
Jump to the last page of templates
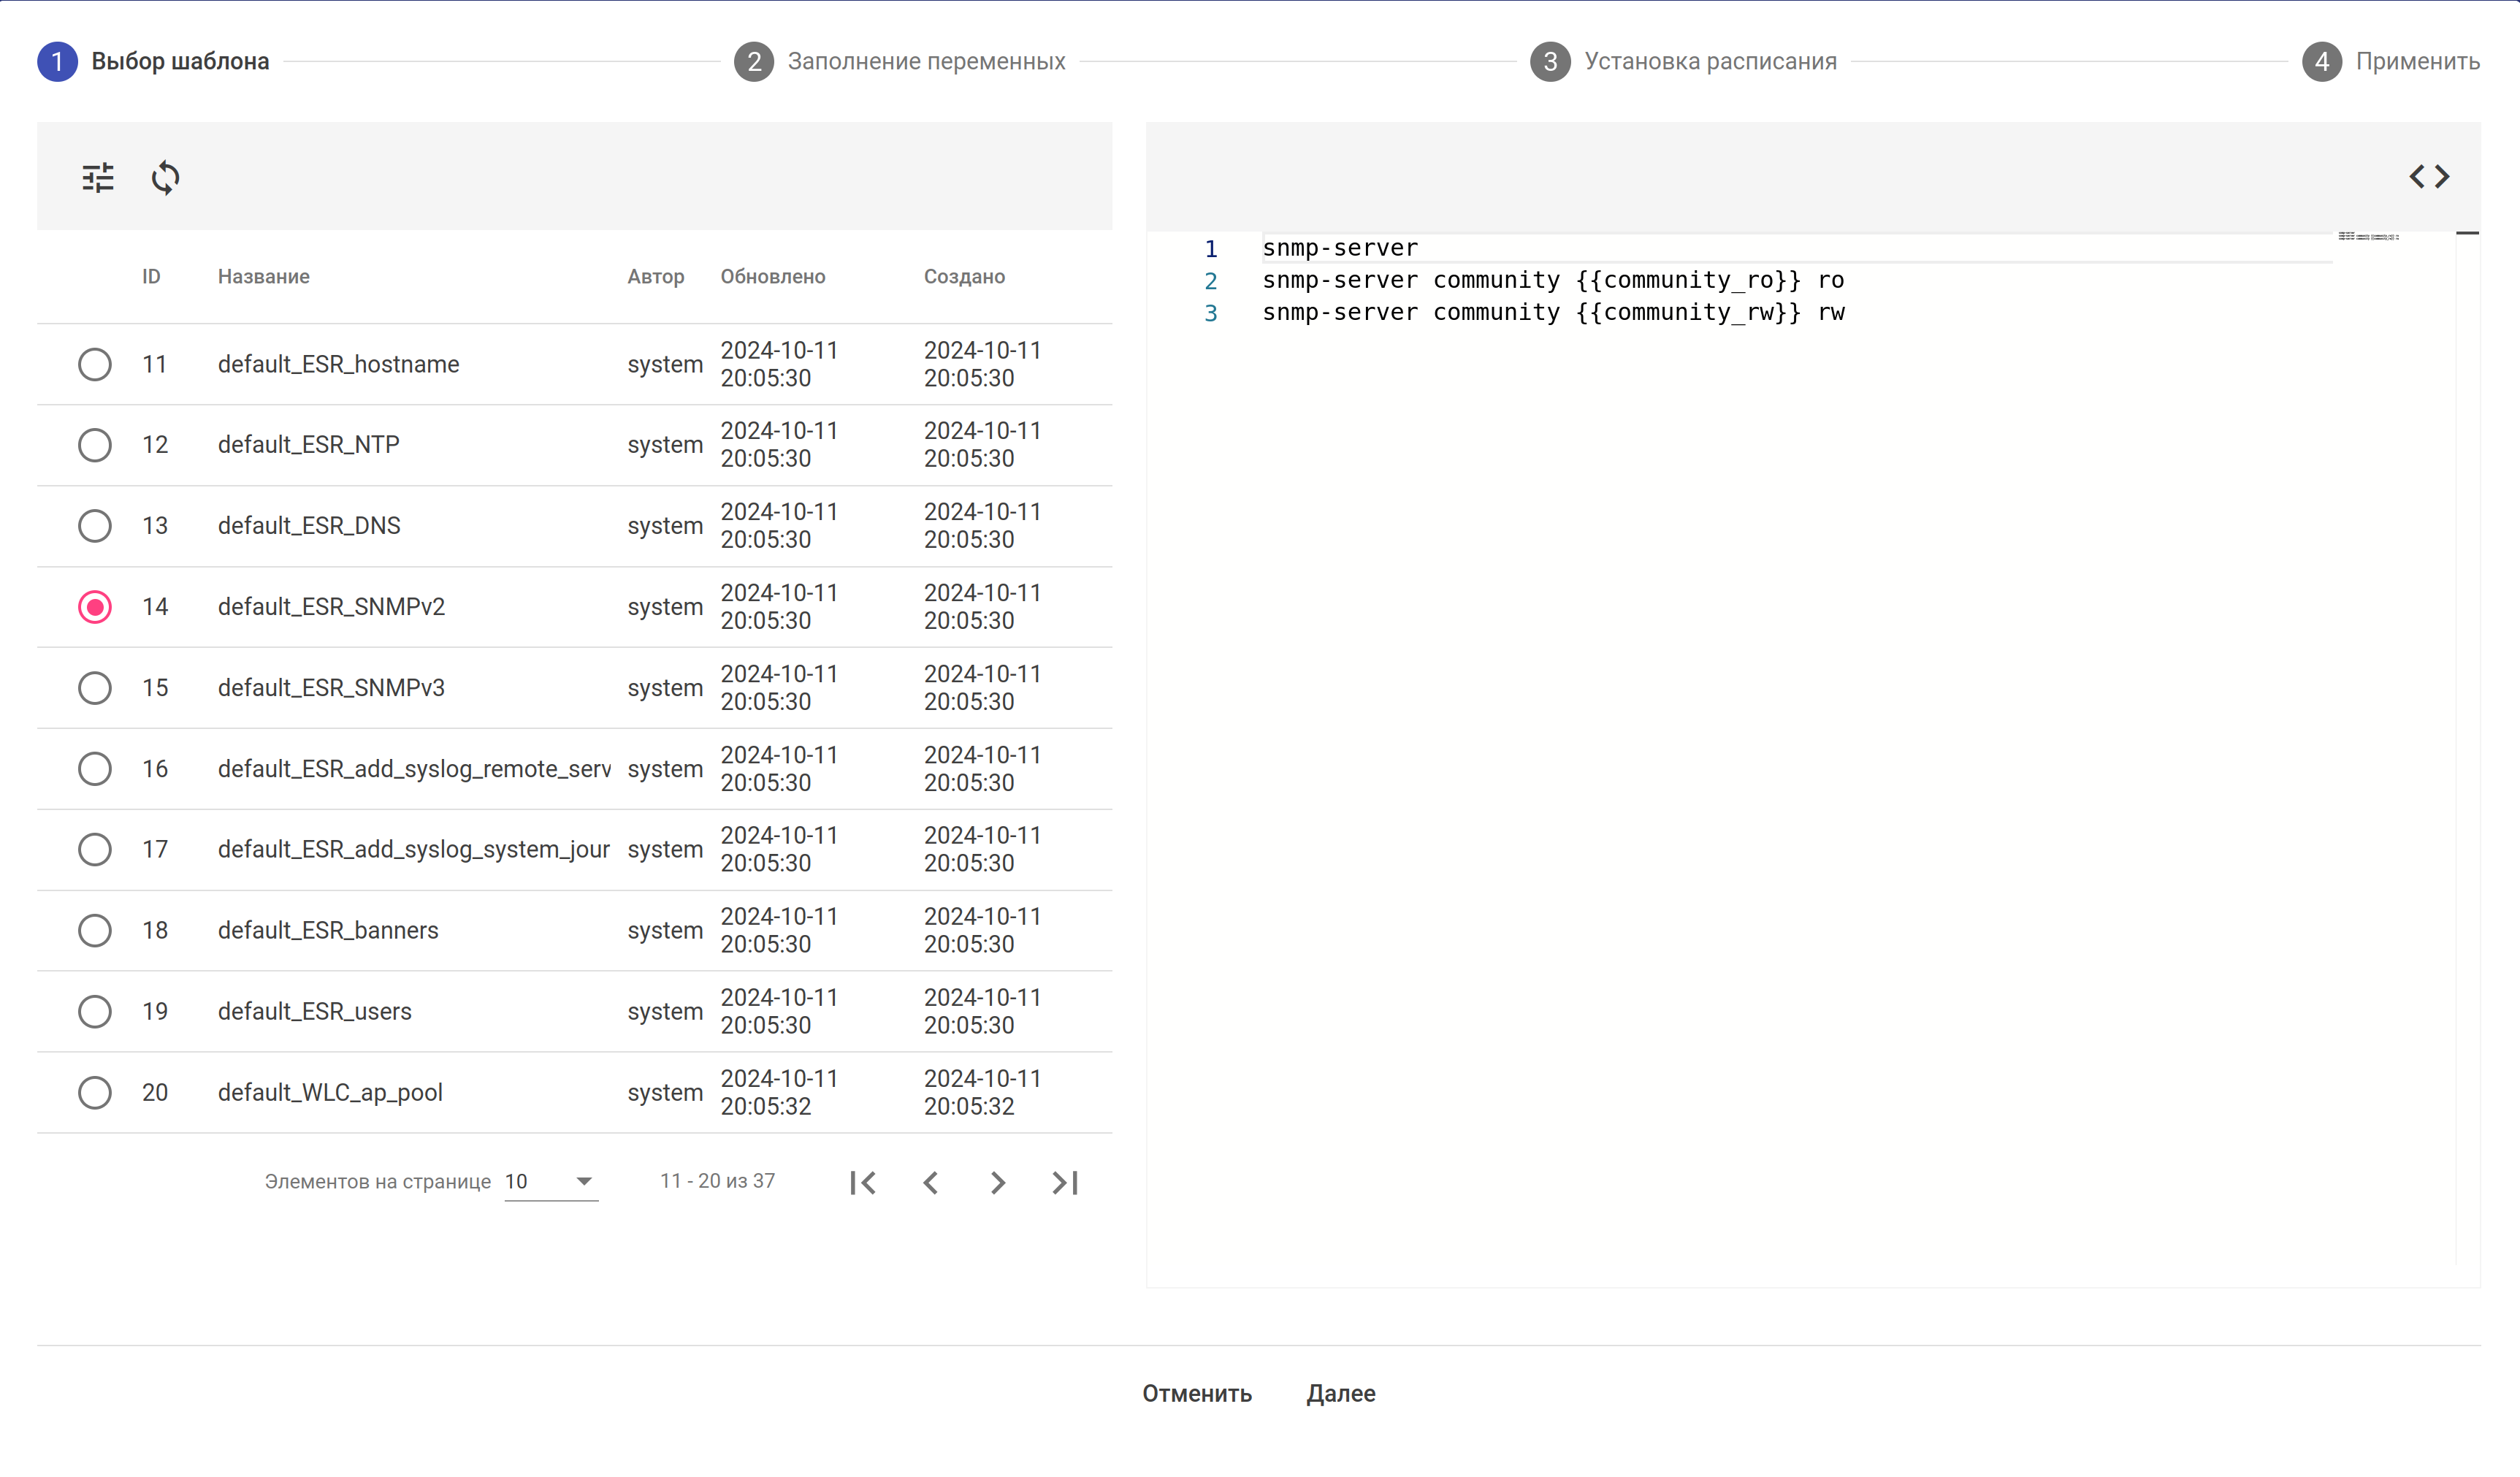tap(1065, 1183)
